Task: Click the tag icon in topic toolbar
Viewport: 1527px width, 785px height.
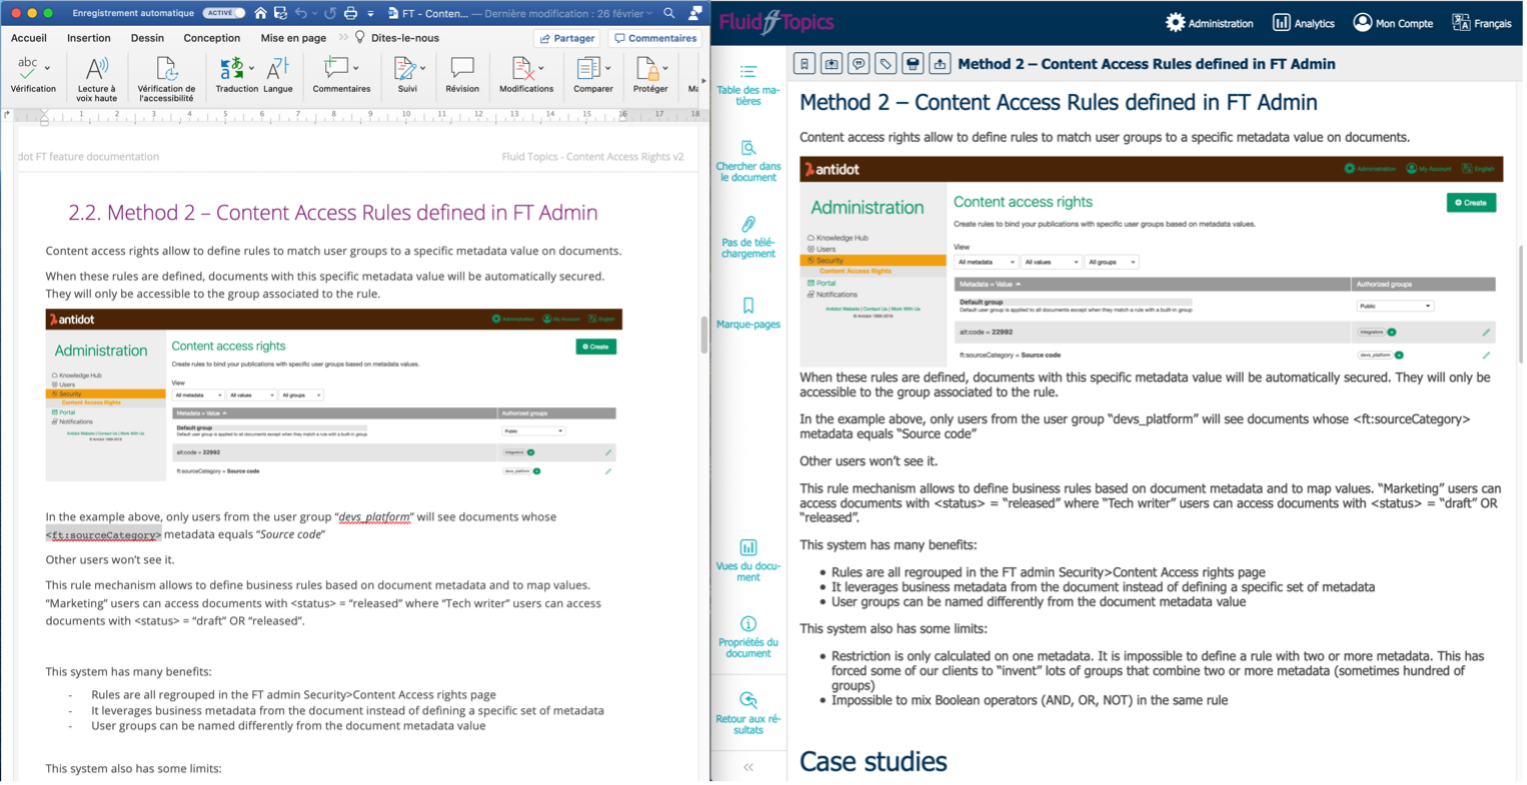Action: tap(885, 64)
